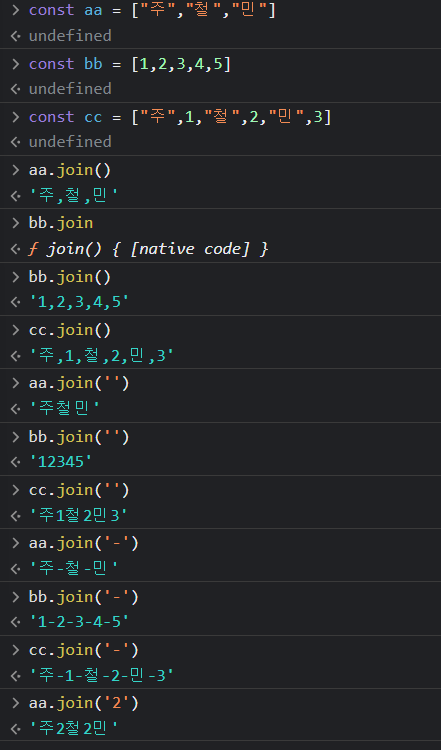441x750 pixels.
Task: Click the '주-1-철-2-민-3' output
Action: (x=101, y=675)
